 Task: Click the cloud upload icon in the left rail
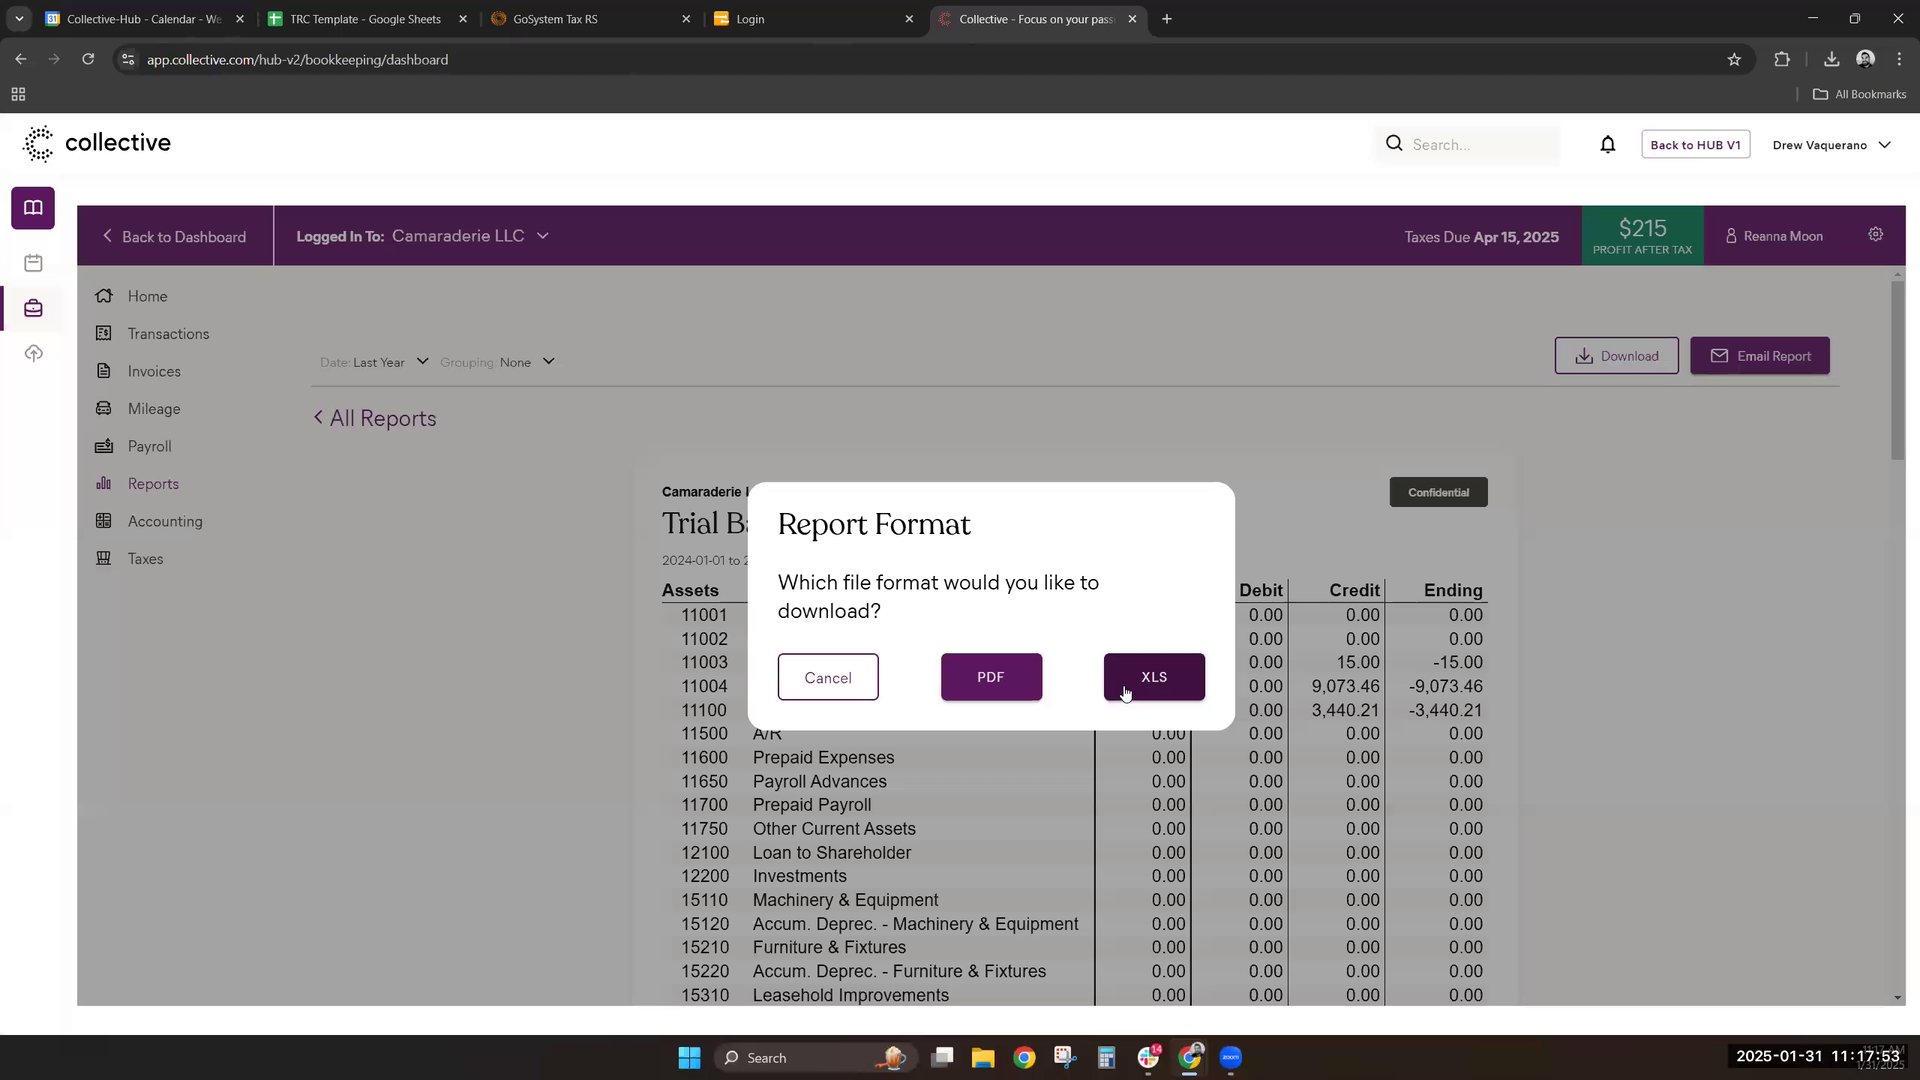coord(33,354)
